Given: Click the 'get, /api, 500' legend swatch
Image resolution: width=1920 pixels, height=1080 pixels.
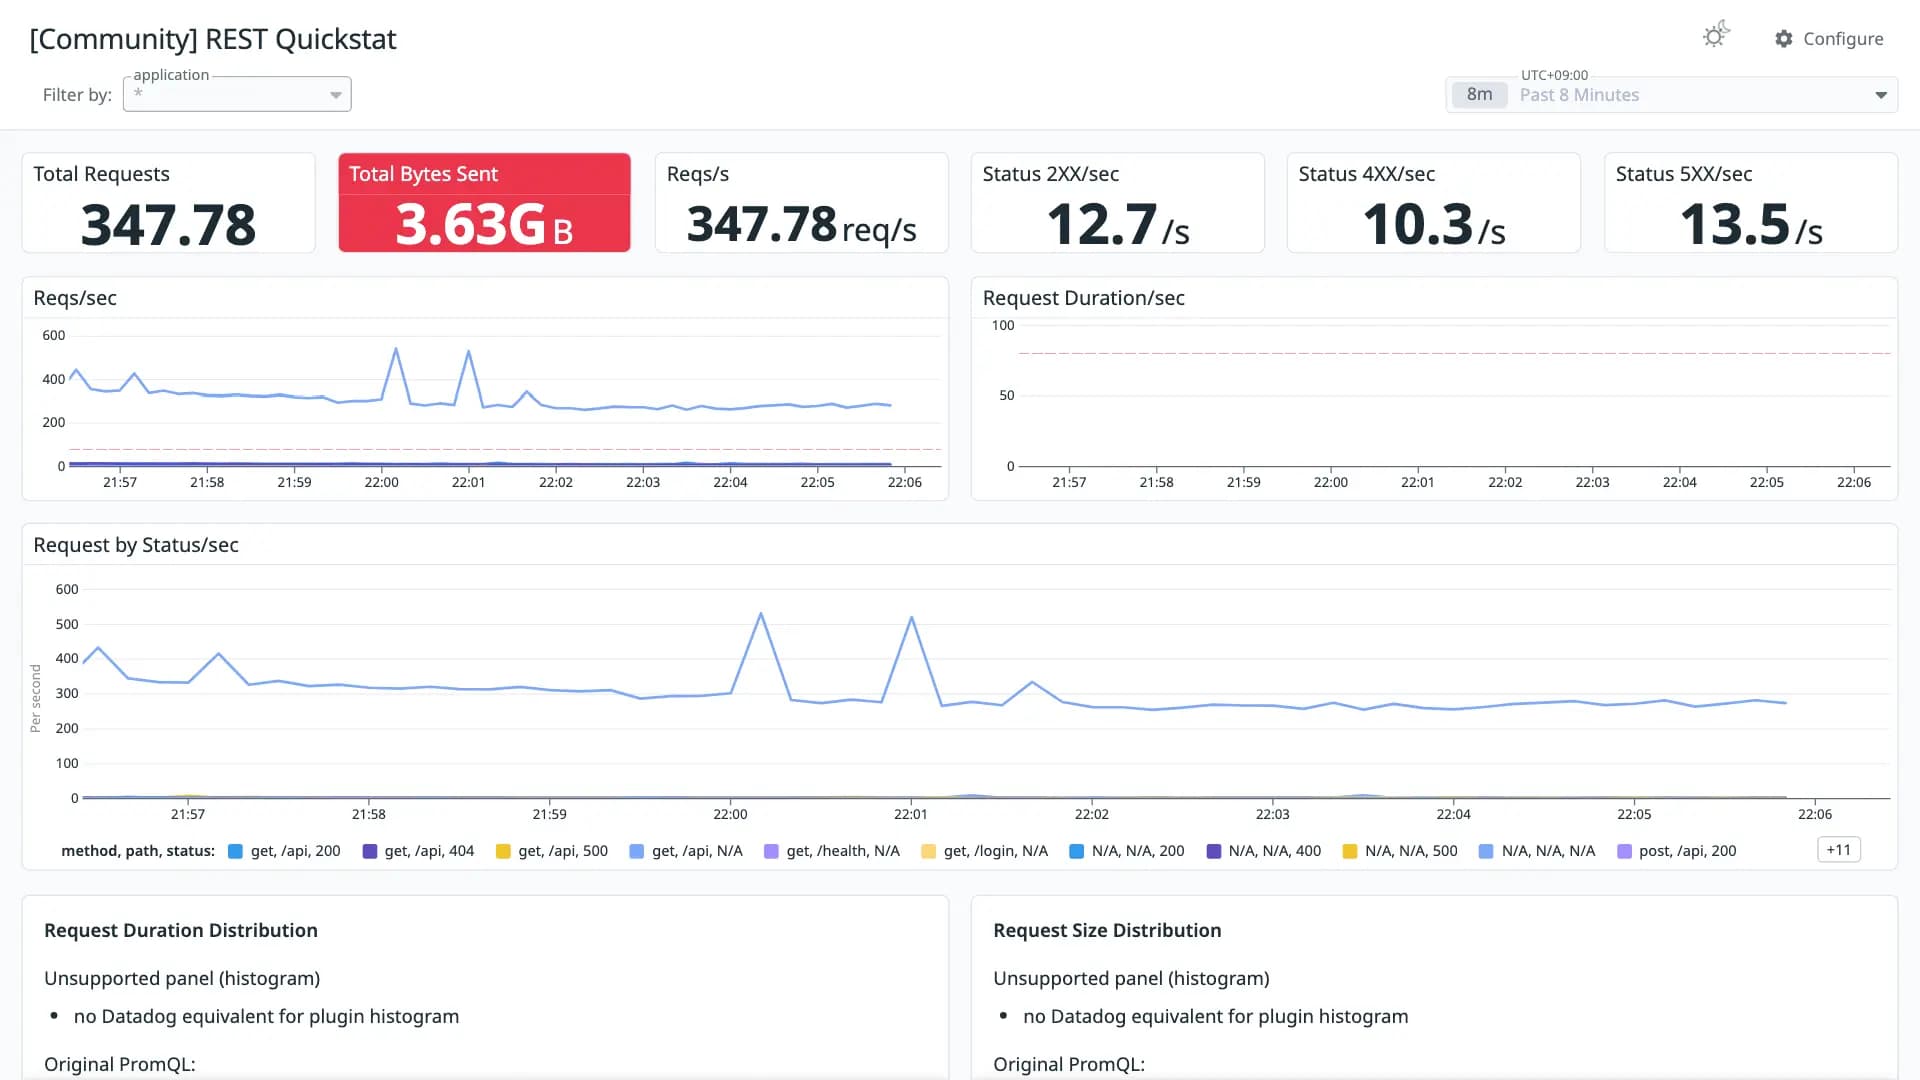Looking at the screenshot, I should [503, 851].
